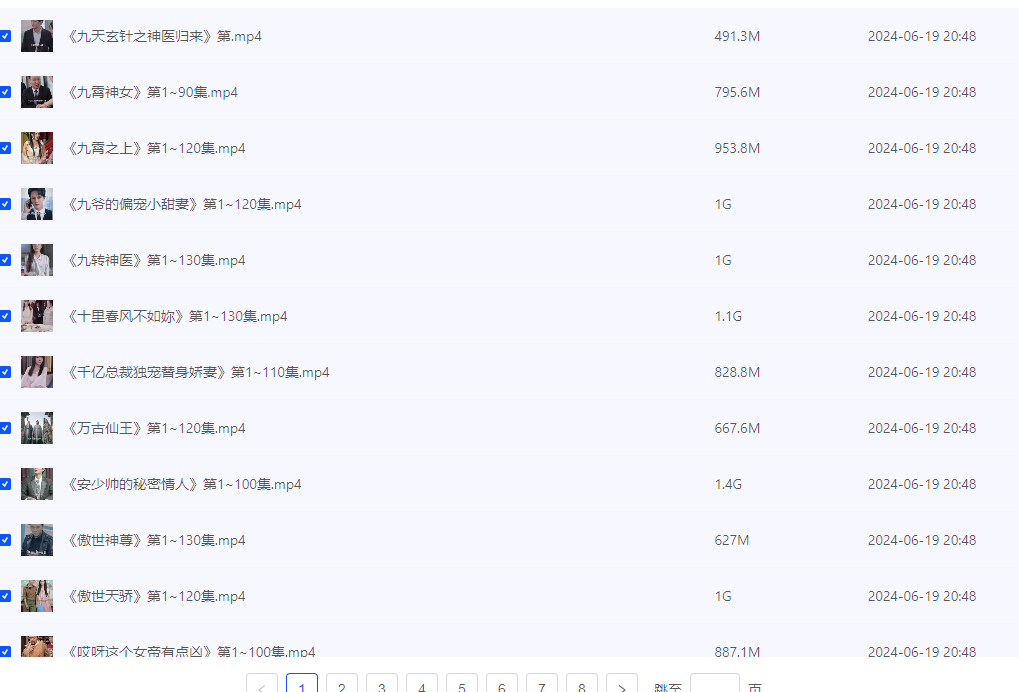The height and width of the screenshot is (692, 1019).
Task: Click the previous page arrow
Action: click(262, 684)
